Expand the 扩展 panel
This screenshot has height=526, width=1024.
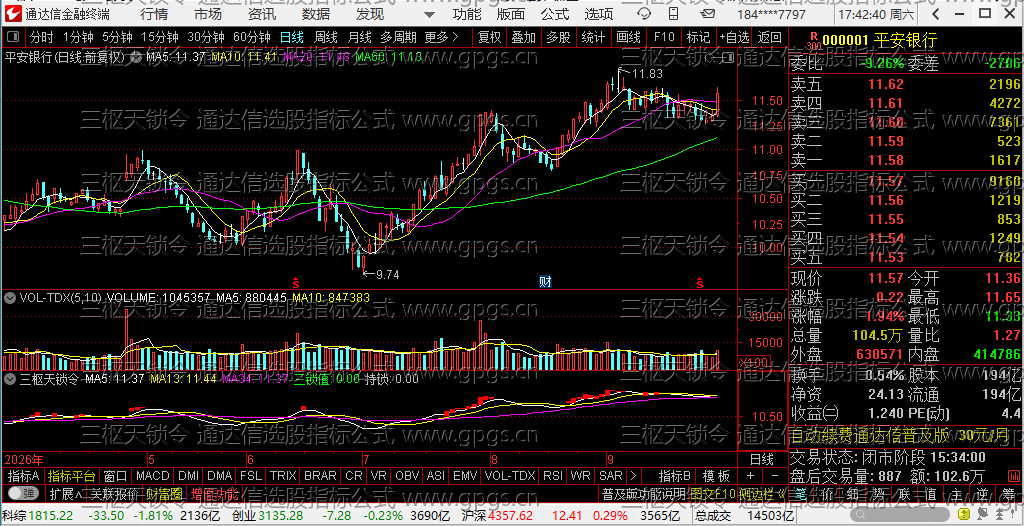point(65,493)
